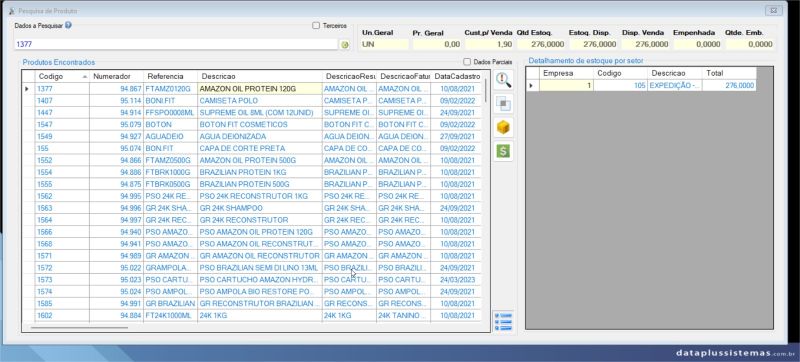This screenshot has width=800, height=362.
Task: Click the FT24K1000ML reference cell
Action: [170, 316]
